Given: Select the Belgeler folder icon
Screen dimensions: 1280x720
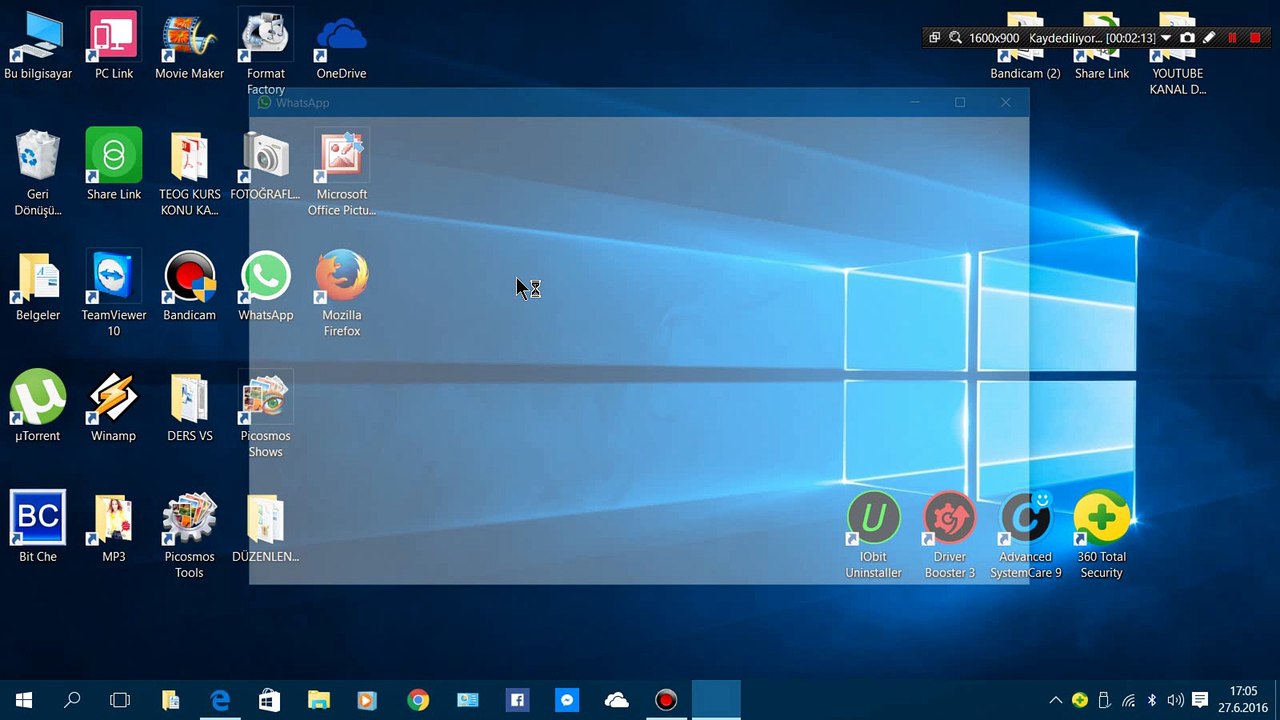Looking at the screenshot, I should point(38,287).
